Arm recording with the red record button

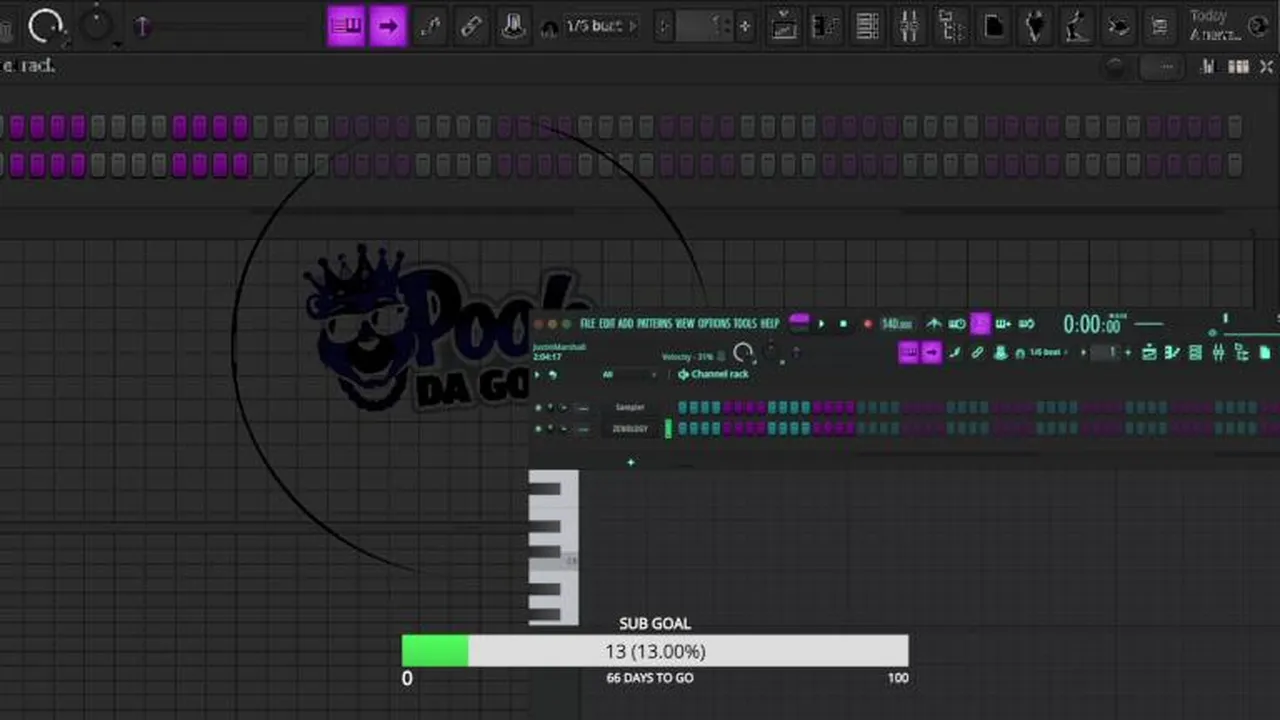[x=867, y=323]
